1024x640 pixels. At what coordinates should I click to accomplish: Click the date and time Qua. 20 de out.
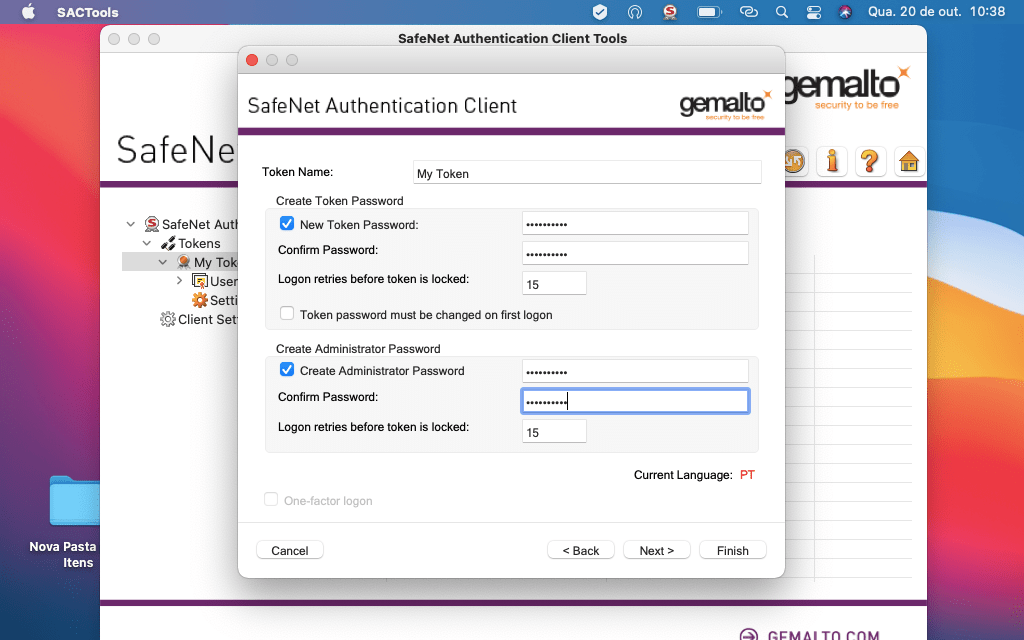[x=936, y=12]
